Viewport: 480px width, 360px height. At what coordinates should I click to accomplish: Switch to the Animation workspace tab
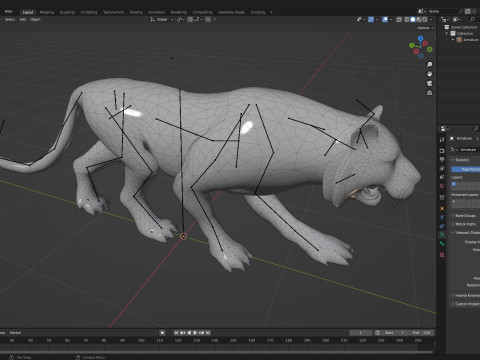156,12
